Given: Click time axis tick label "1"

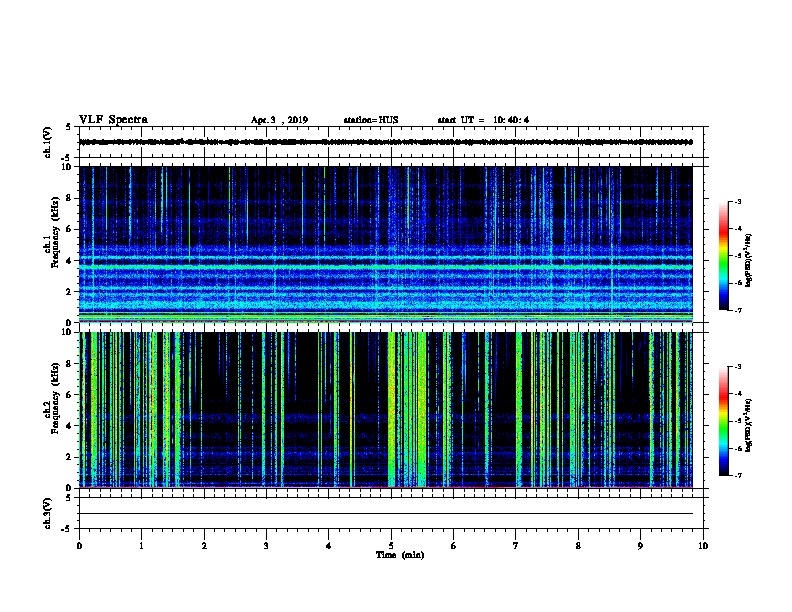Looking at the screenshot, I should [x=141, y=546].
